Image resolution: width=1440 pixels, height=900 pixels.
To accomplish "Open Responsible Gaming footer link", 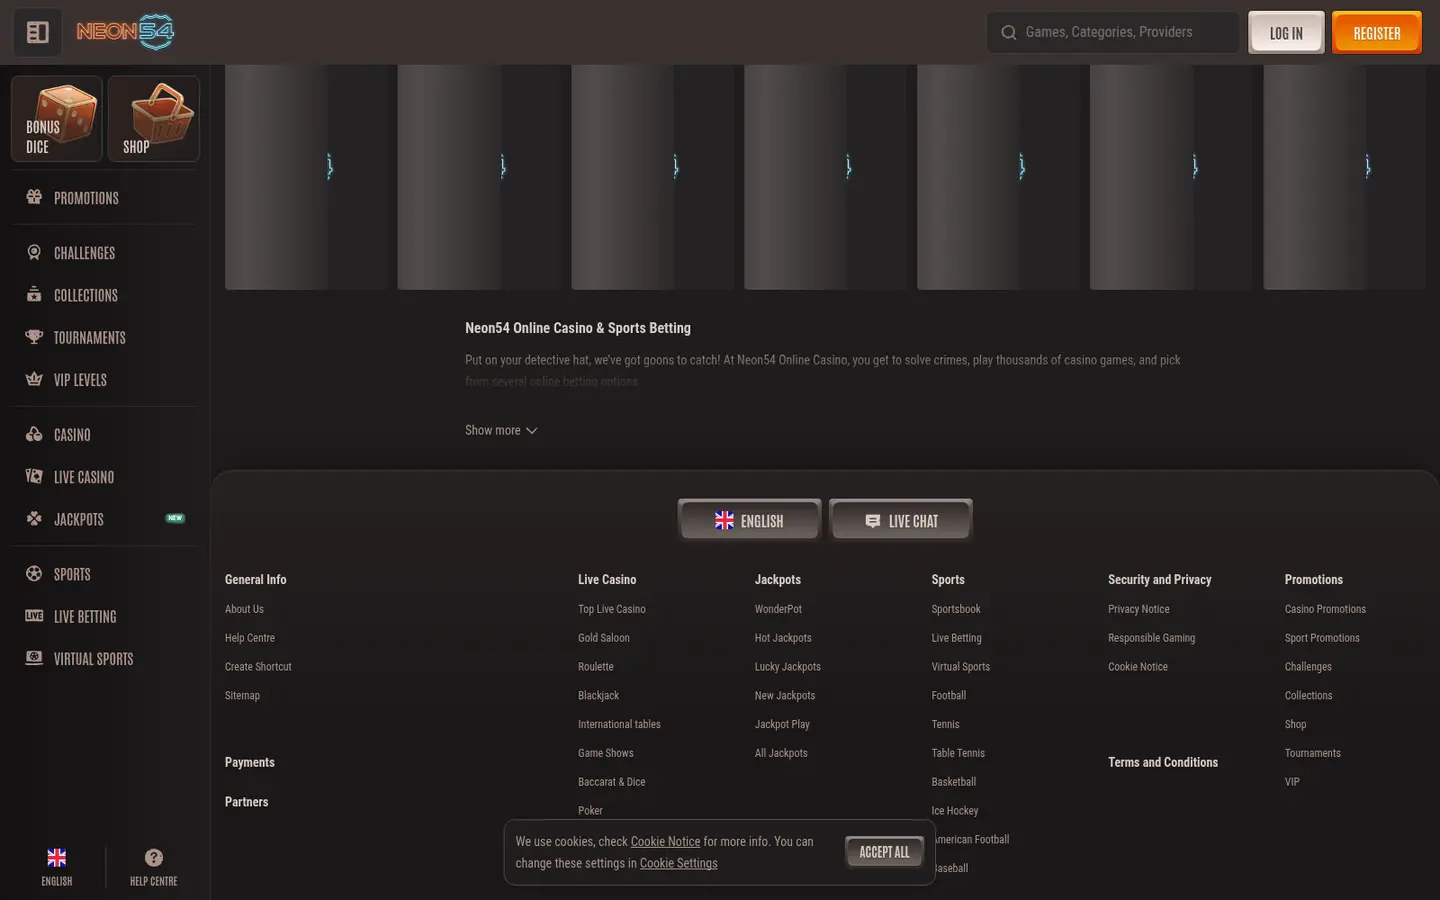I will [1151, 638].
